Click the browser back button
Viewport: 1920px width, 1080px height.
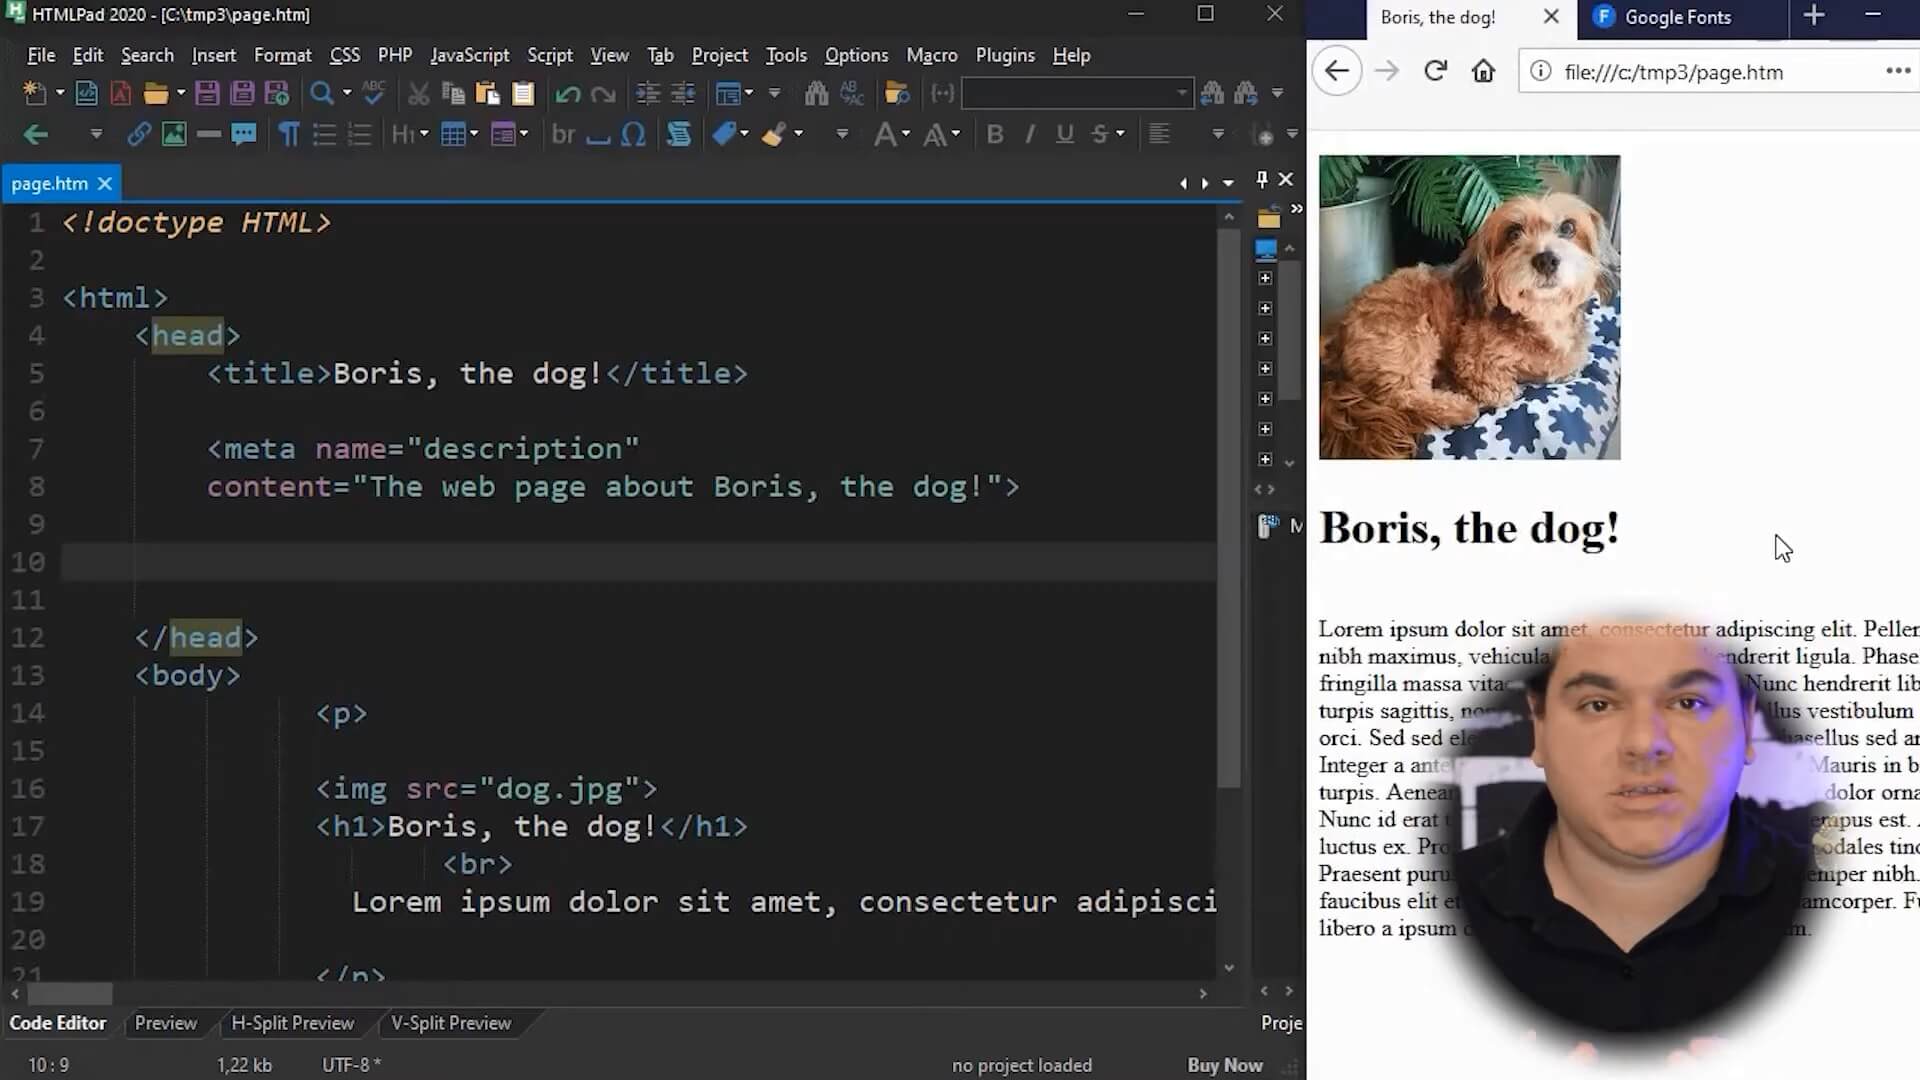click(1337, 71)
